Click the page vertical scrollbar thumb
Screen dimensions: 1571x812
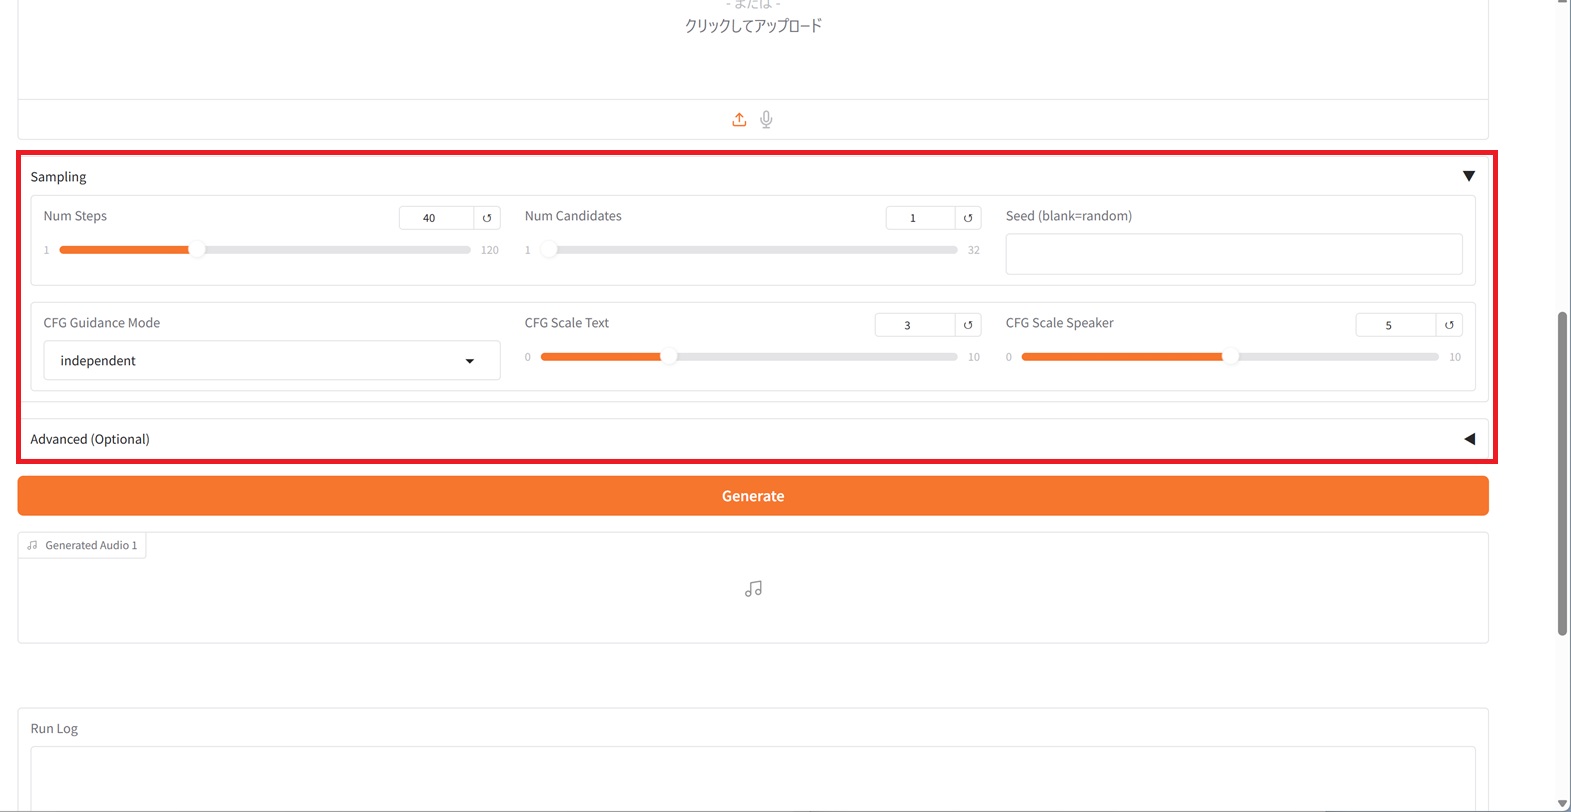(1562, 473)
